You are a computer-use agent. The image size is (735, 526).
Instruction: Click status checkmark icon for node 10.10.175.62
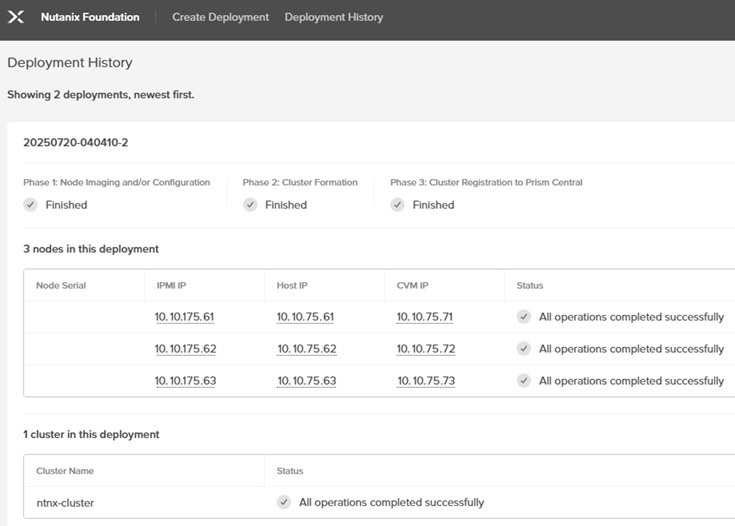point(524,348)
